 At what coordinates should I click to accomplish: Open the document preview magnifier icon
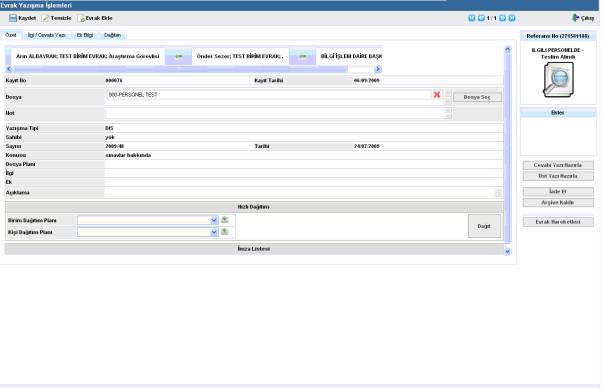558,79
